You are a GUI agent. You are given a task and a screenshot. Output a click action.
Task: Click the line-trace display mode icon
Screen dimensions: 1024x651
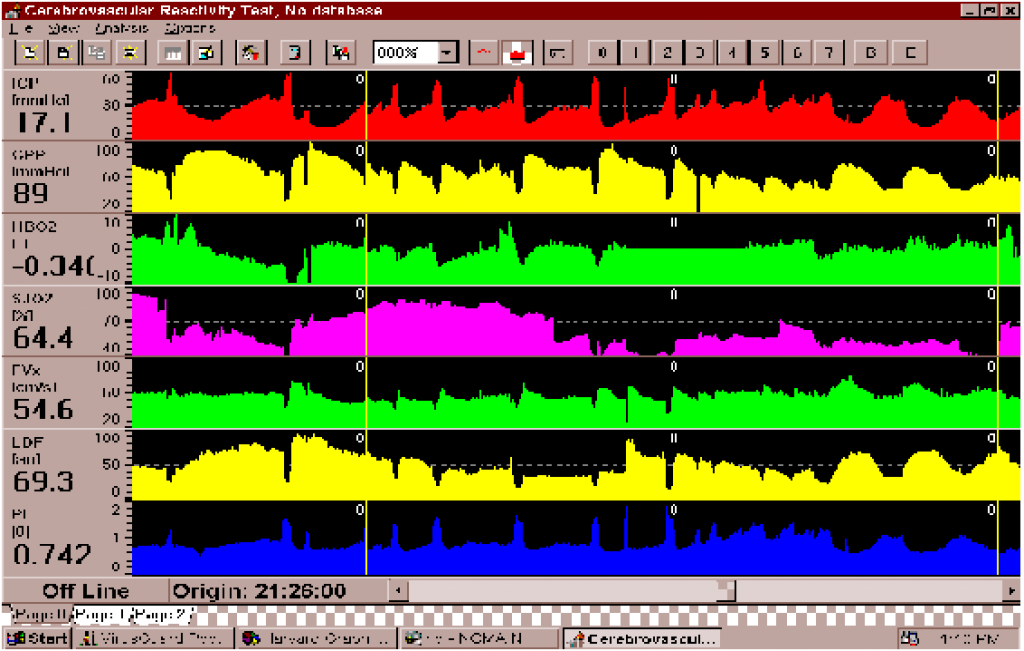click(x=484, y=53)
